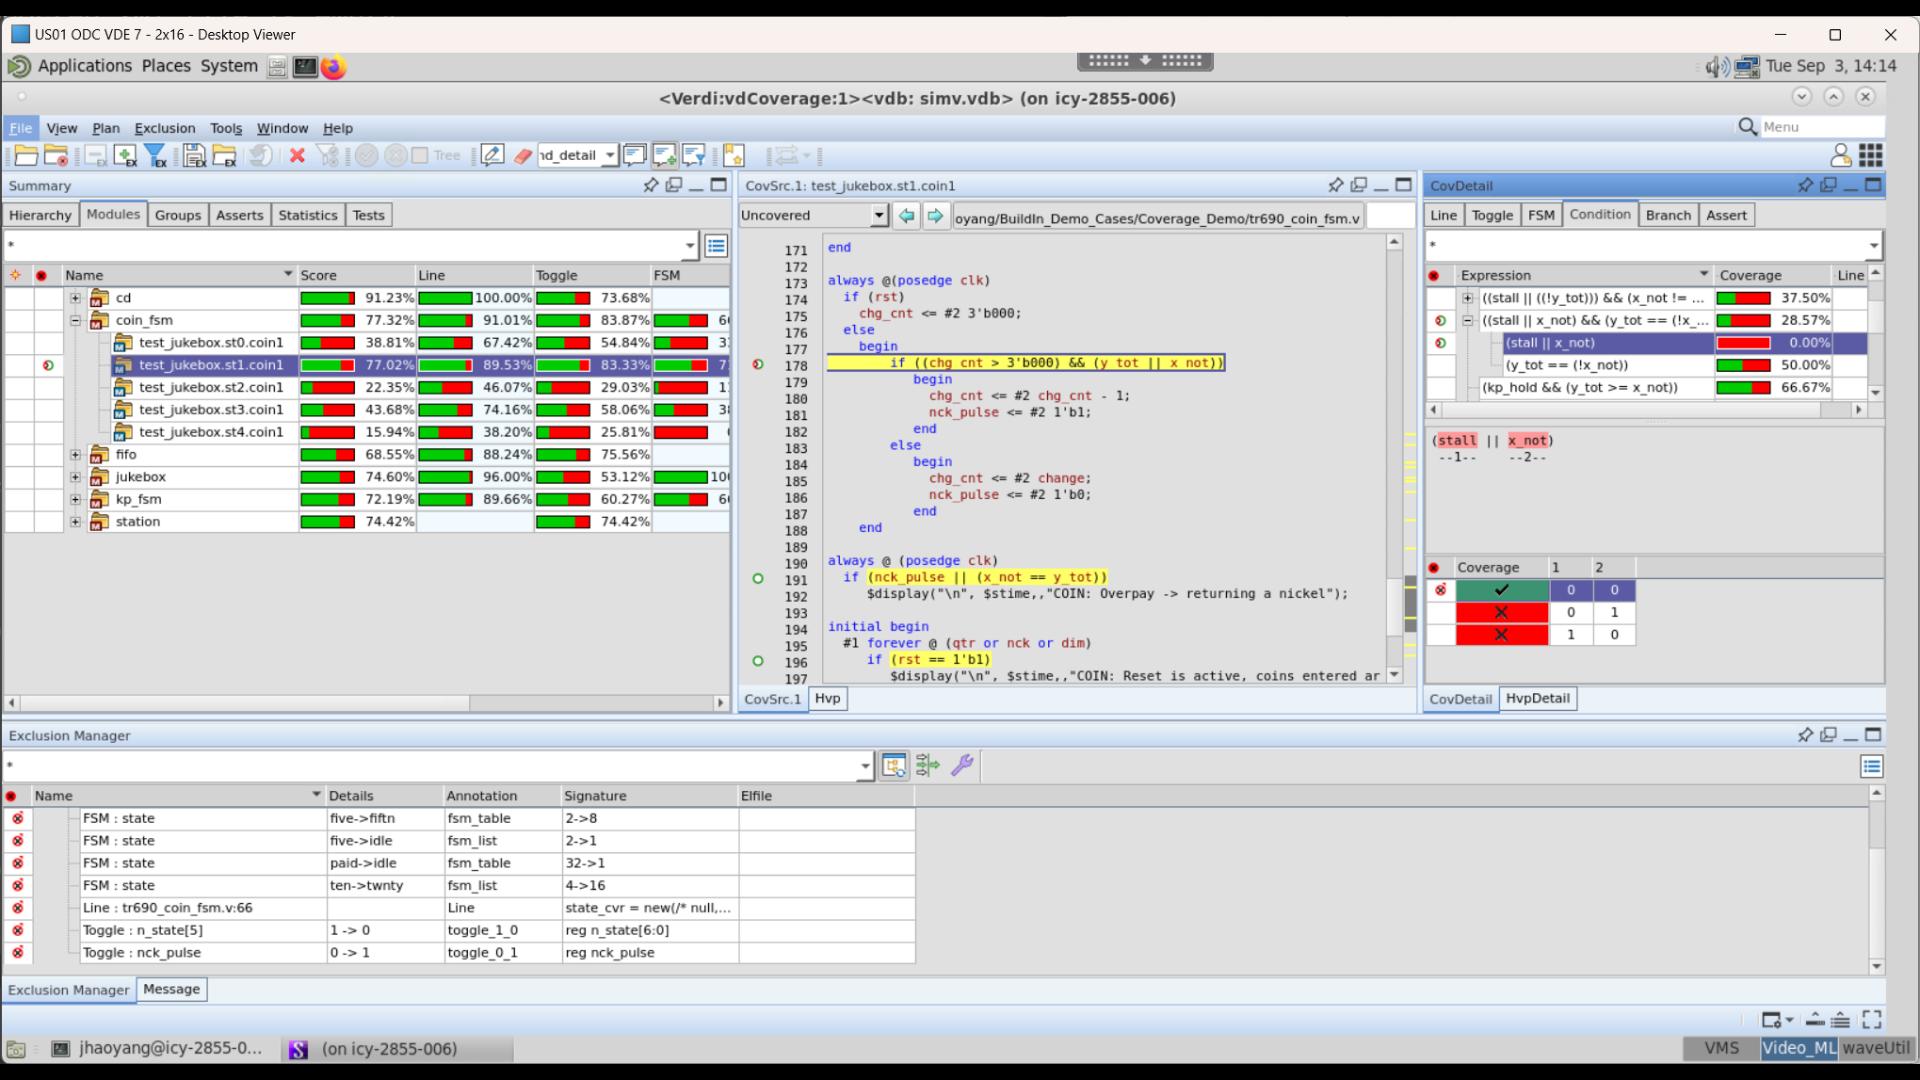The height and width of the screenshot is (1080, 1920).
Task: Click the Modules tab in Summary panel
Action: pyautogui.click(x=112, y=214)
